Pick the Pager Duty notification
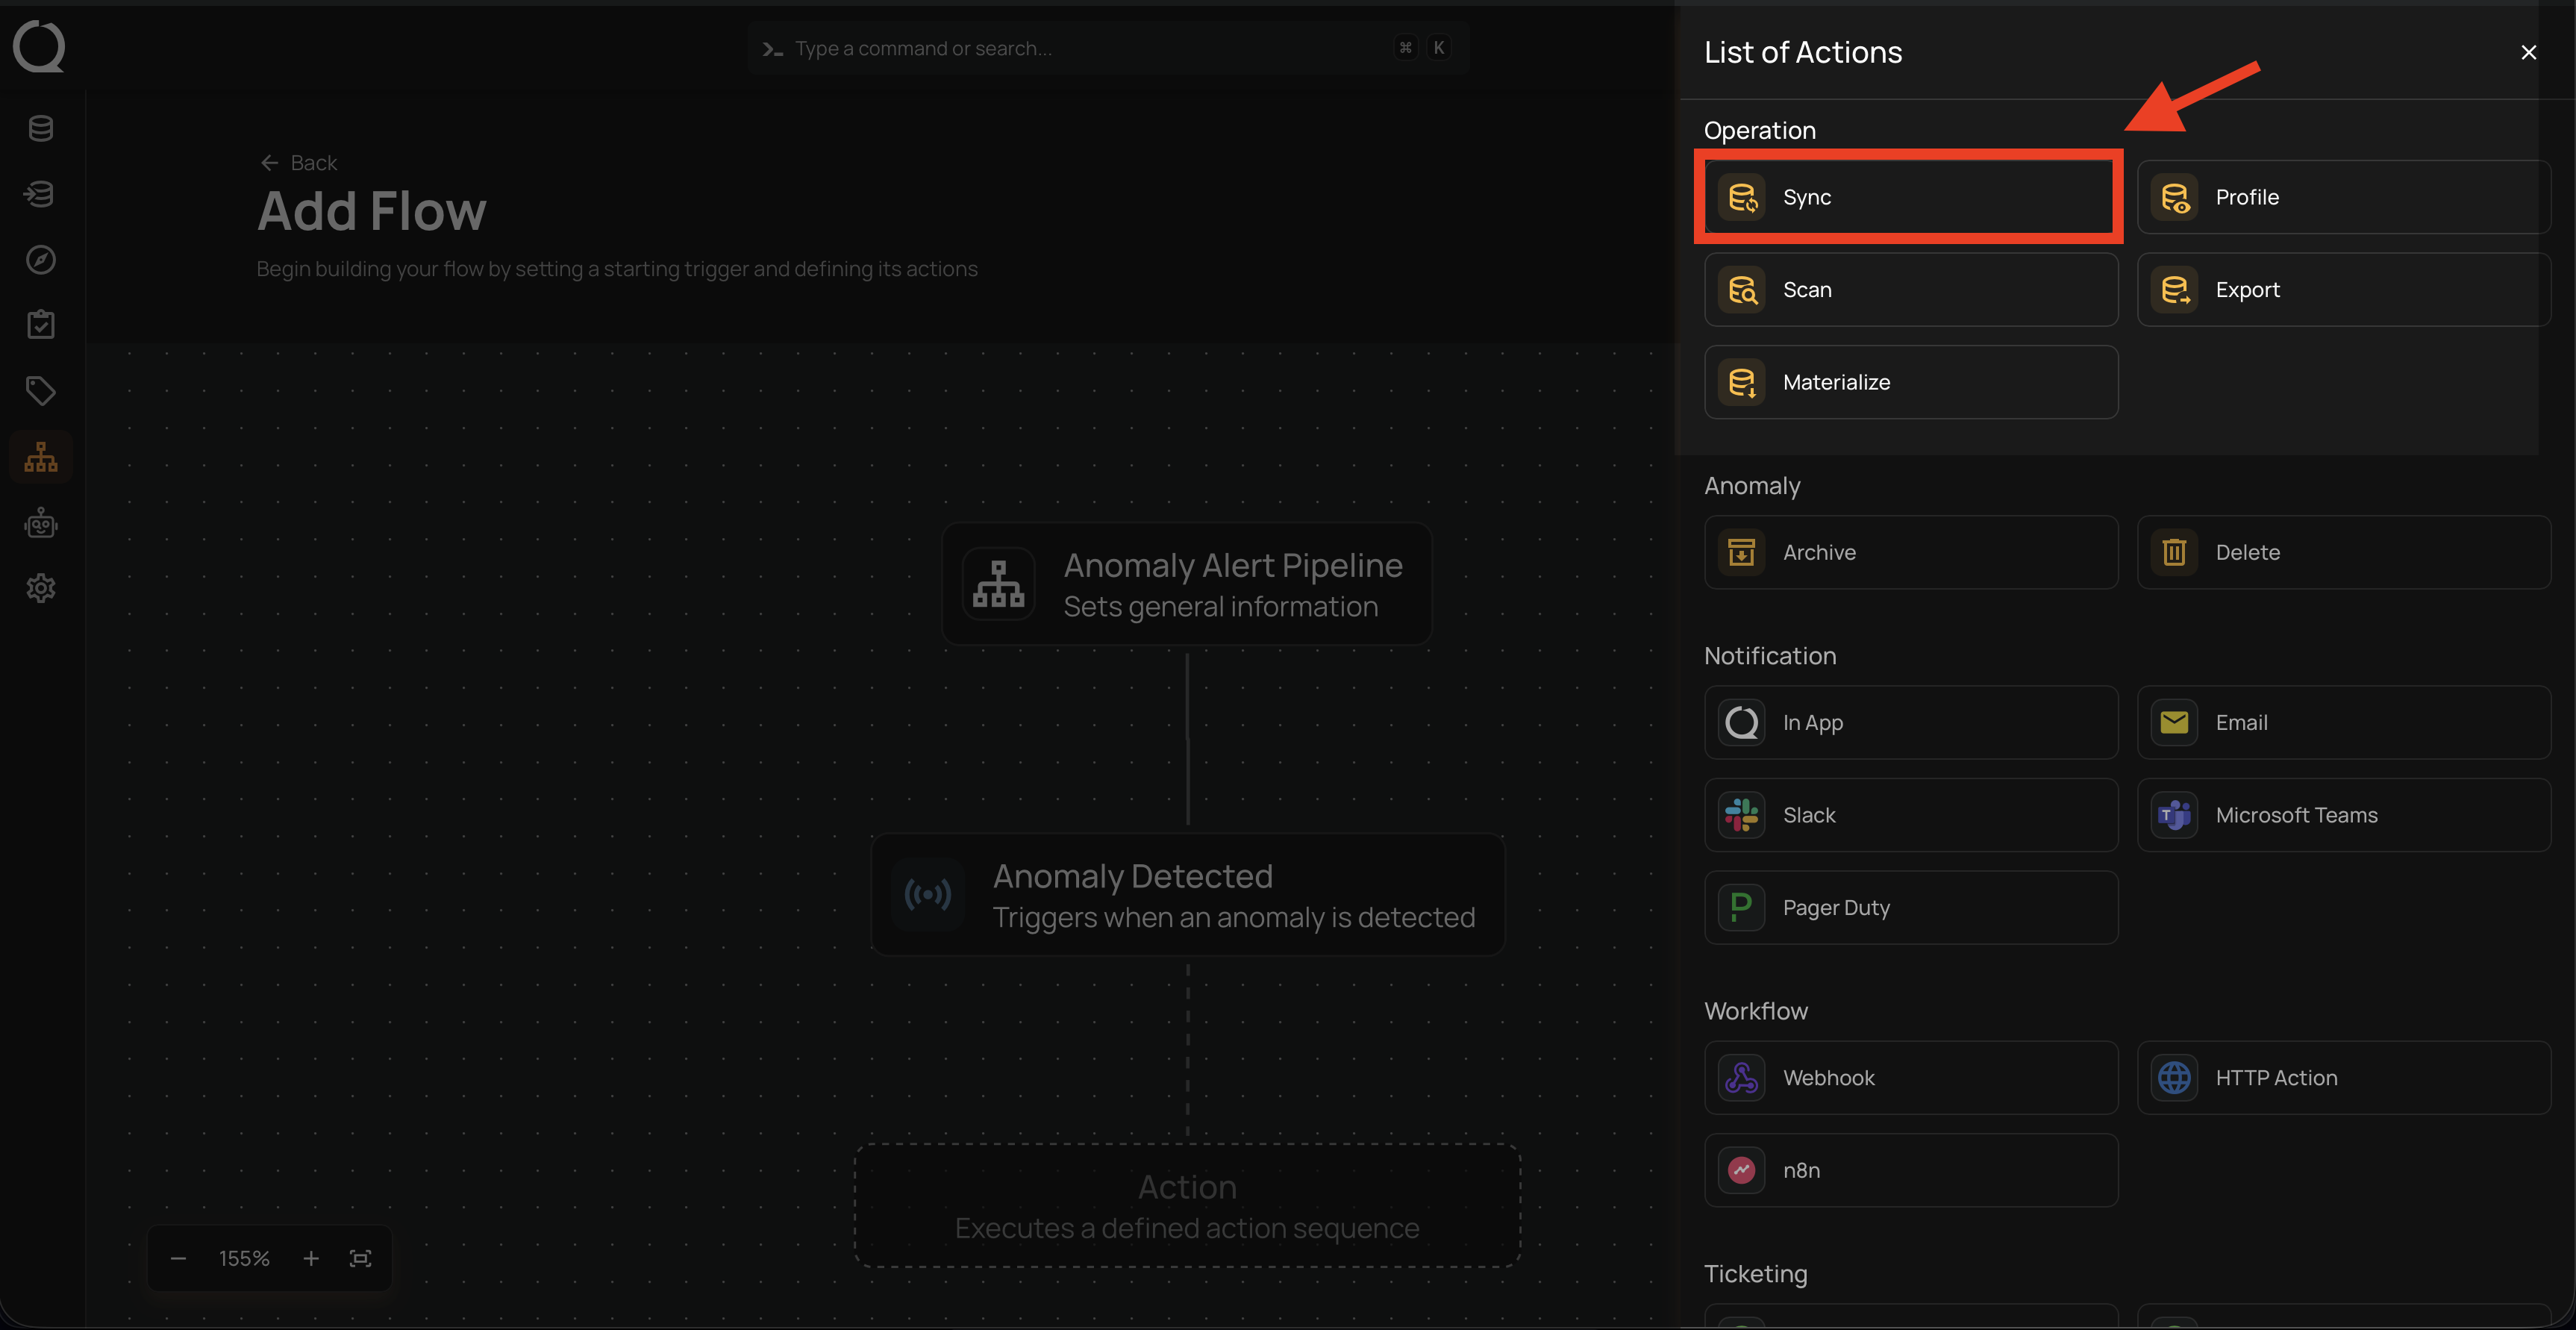The height and width of the screenshot is (1330, 2576). pos(1909,907)
